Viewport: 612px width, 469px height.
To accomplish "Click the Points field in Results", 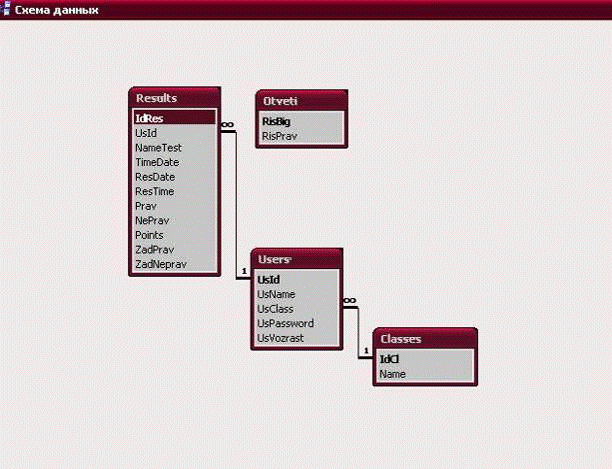I will [149, 235].
